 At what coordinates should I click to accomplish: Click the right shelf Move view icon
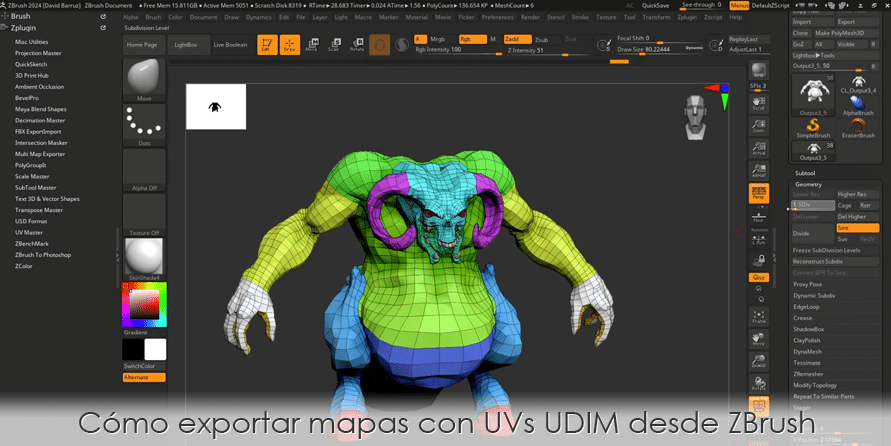click(759, 339)
